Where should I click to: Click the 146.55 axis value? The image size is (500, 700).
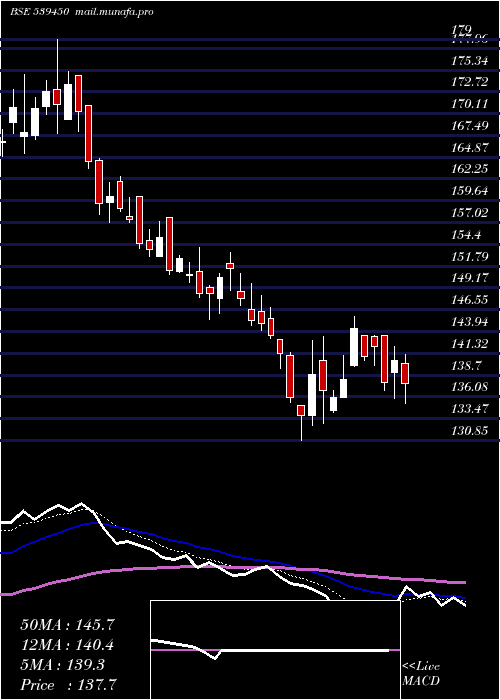pos(469,300)
